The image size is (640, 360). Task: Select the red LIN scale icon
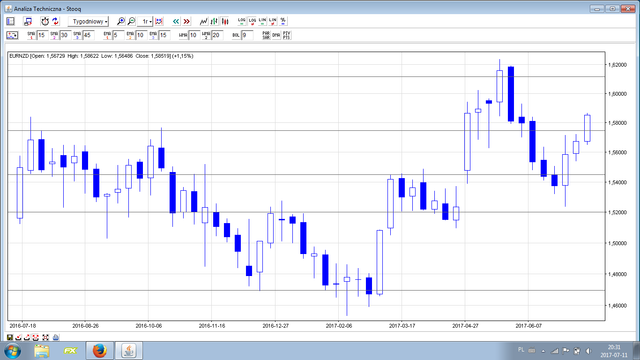(273, 21)
